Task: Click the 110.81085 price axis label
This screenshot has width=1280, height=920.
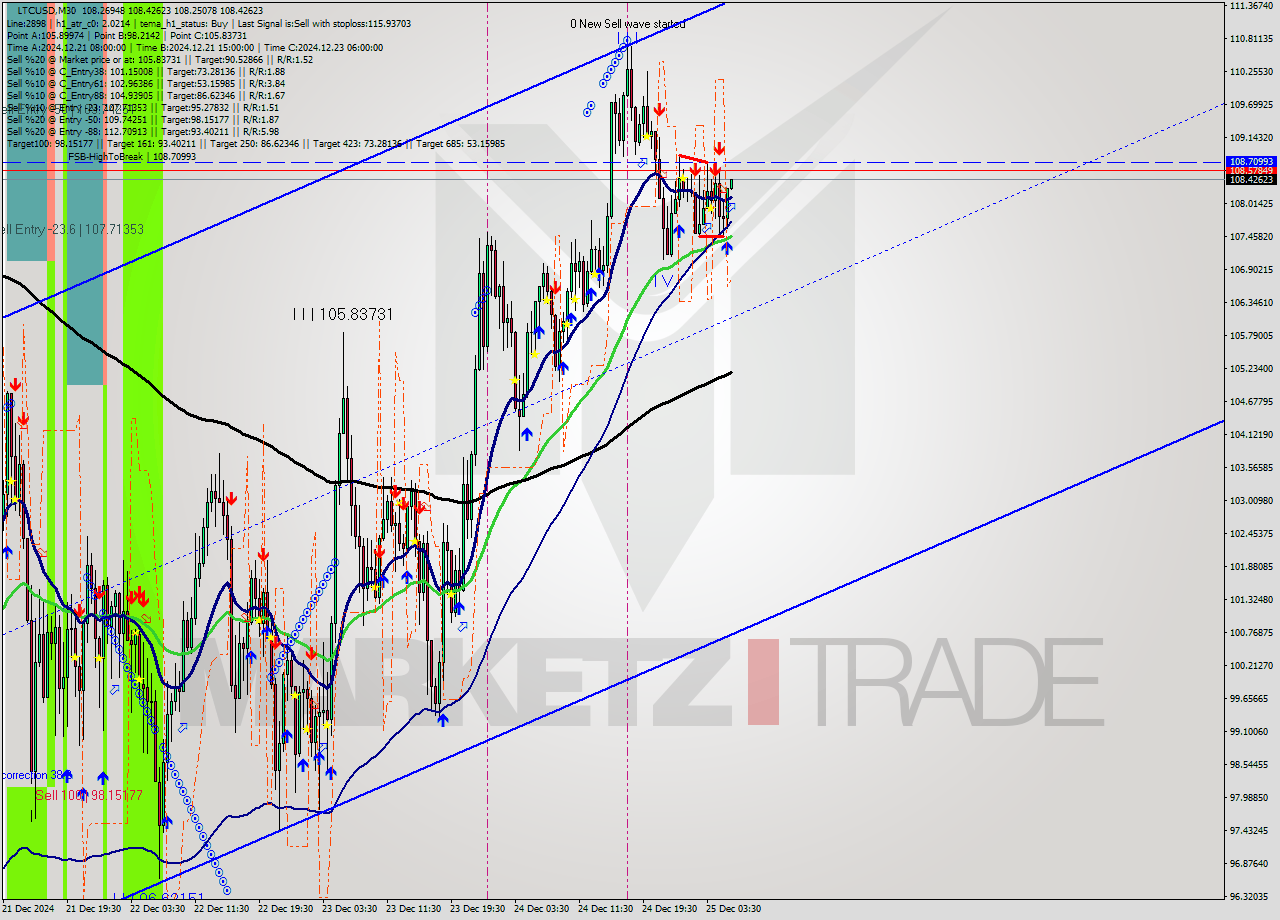Action: [x=1251, y=39]
